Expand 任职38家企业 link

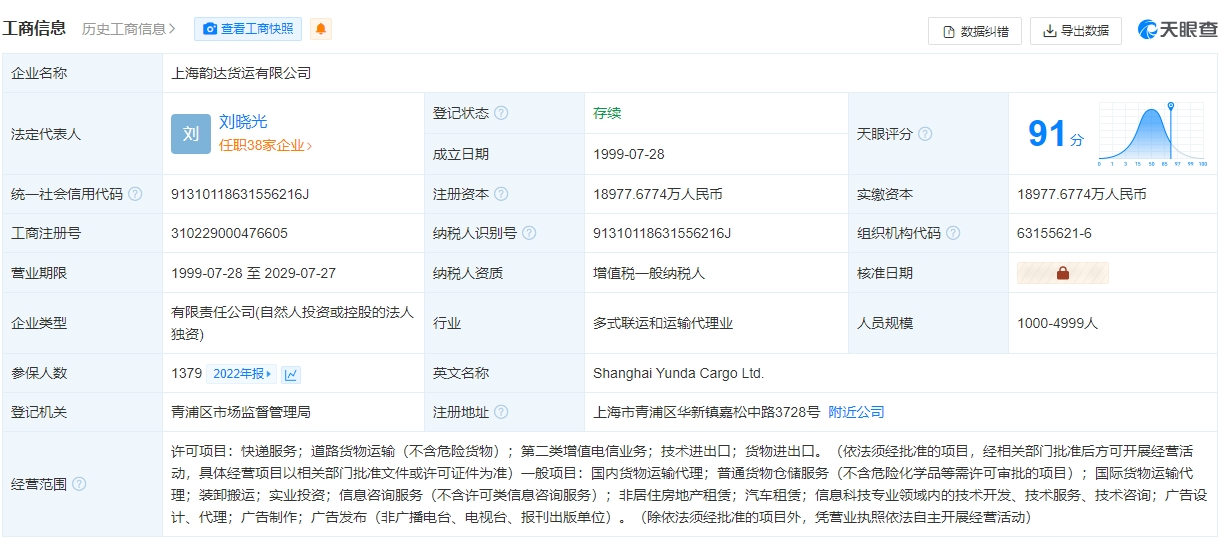coord(265,145)
